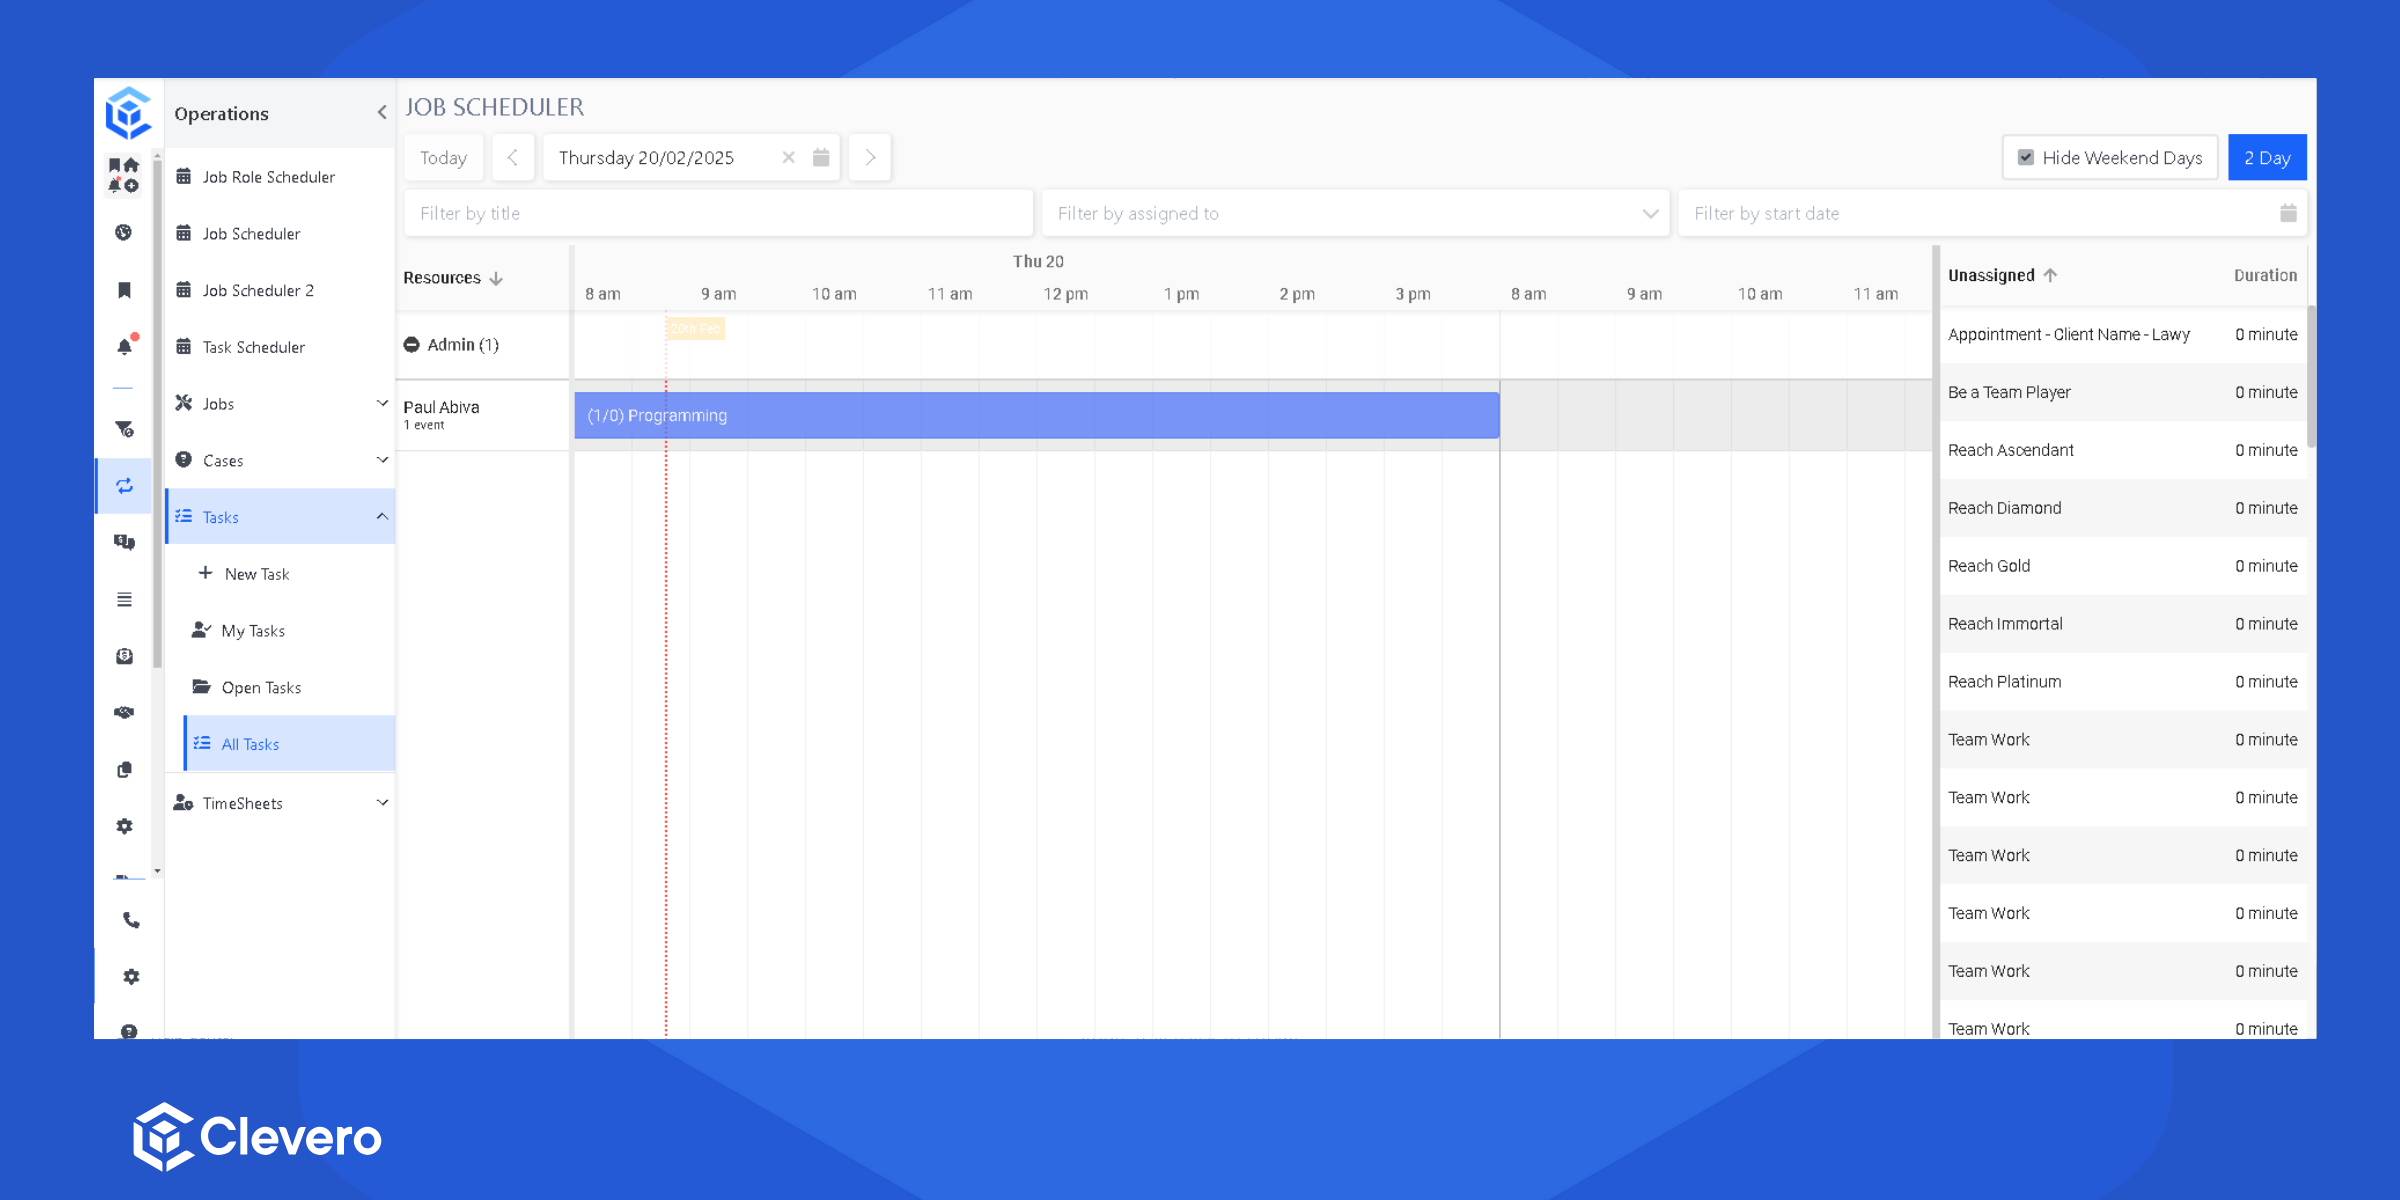Viewport: 2400px width, 1200px height.
Task: Open the calendar picker beside Thursday 20/02/2025
Action: 821,158
